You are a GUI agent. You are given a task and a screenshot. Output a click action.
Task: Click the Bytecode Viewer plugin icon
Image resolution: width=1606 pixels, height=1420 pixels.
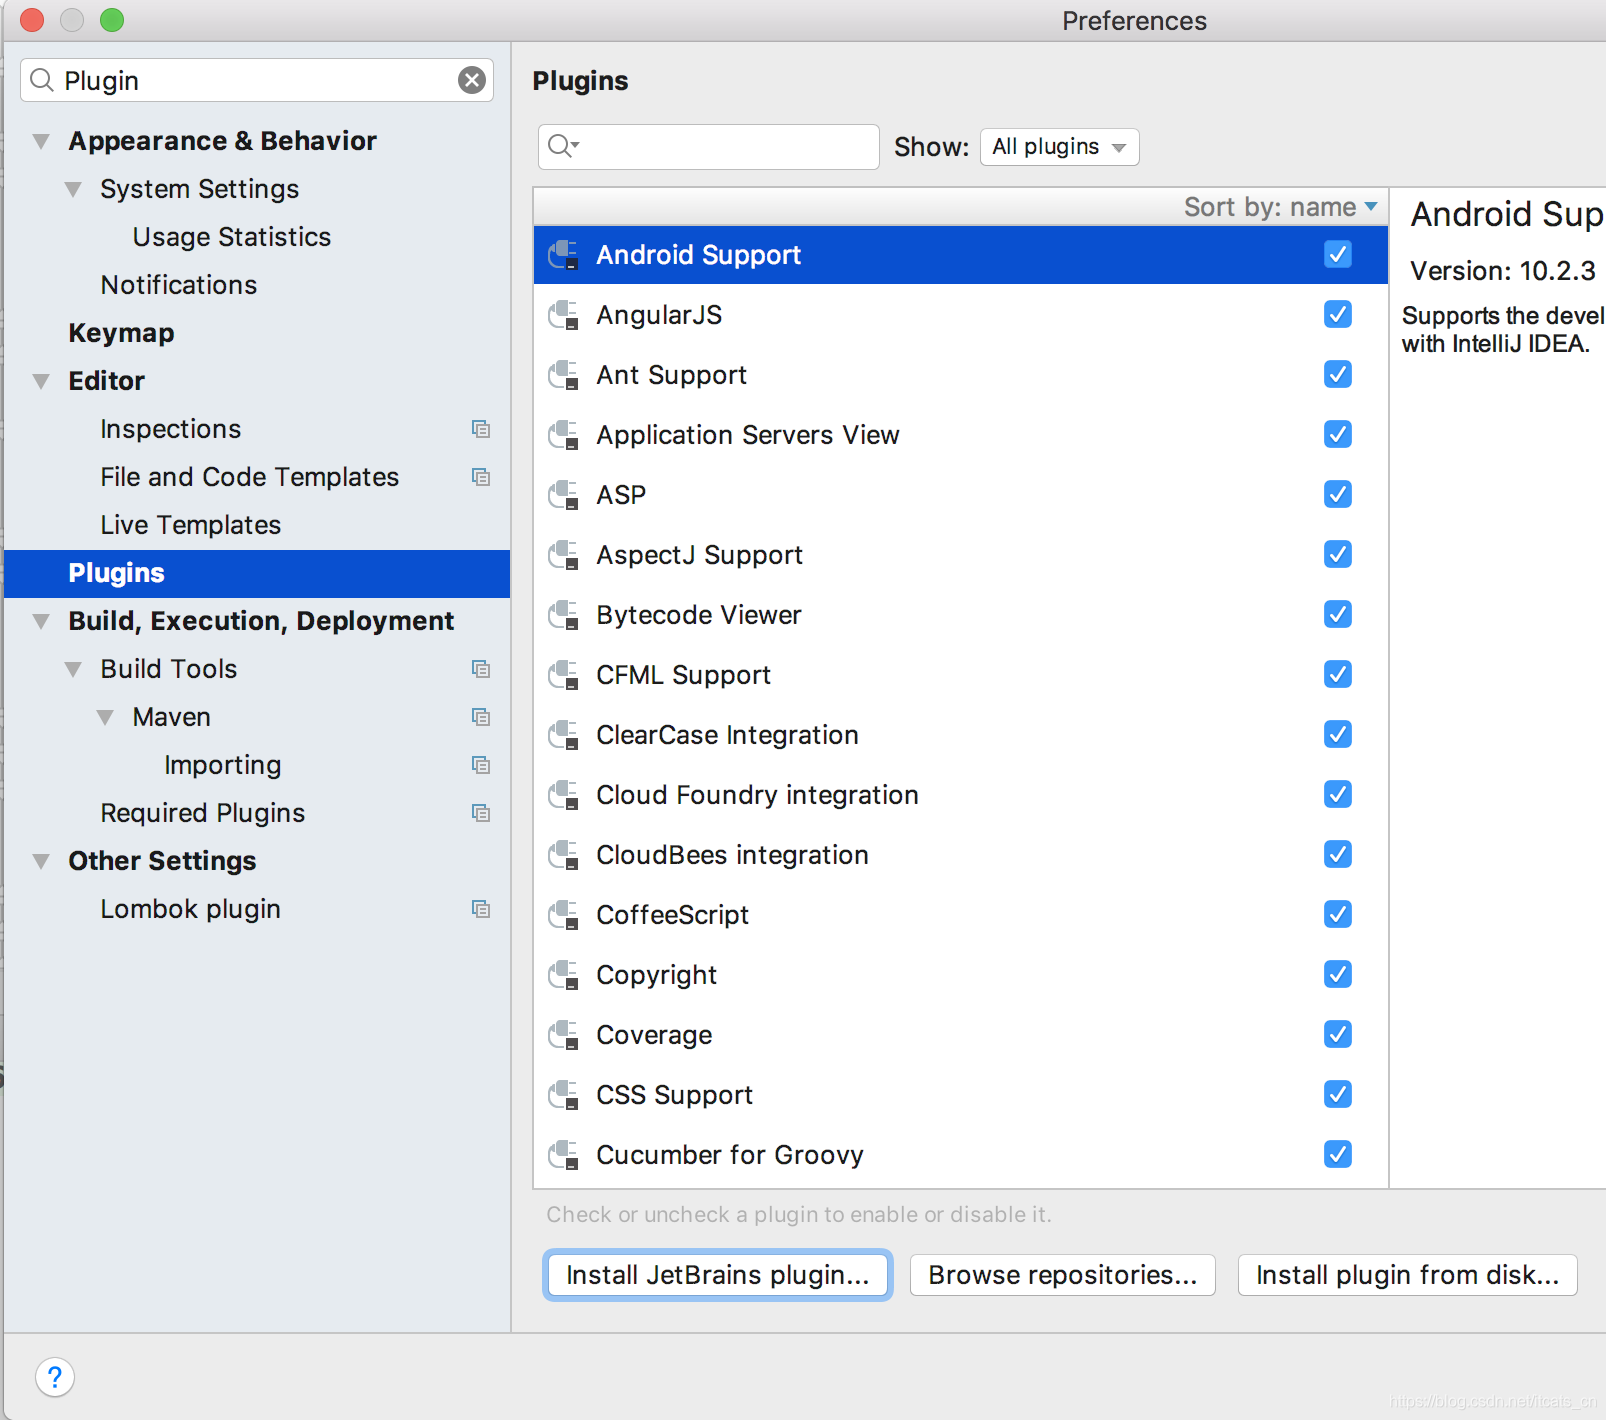[x=564, y=615]
